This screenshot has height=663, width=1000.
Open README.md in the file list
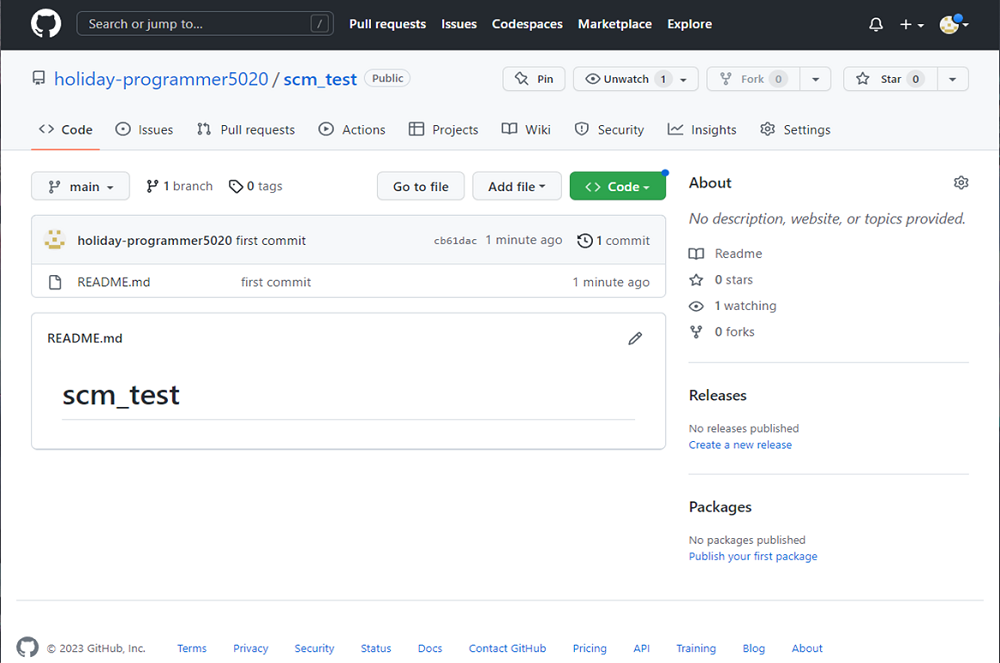point(114,282)
